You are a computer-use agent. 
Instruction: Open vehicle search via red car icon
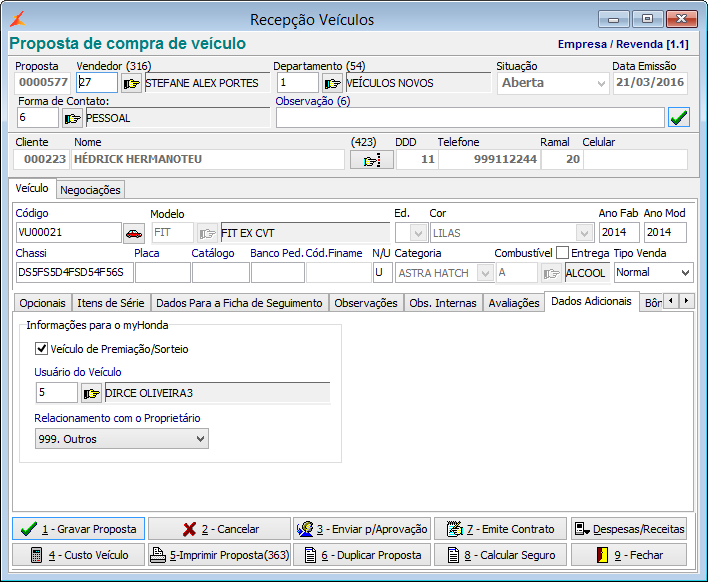click(x=134, y=233)
